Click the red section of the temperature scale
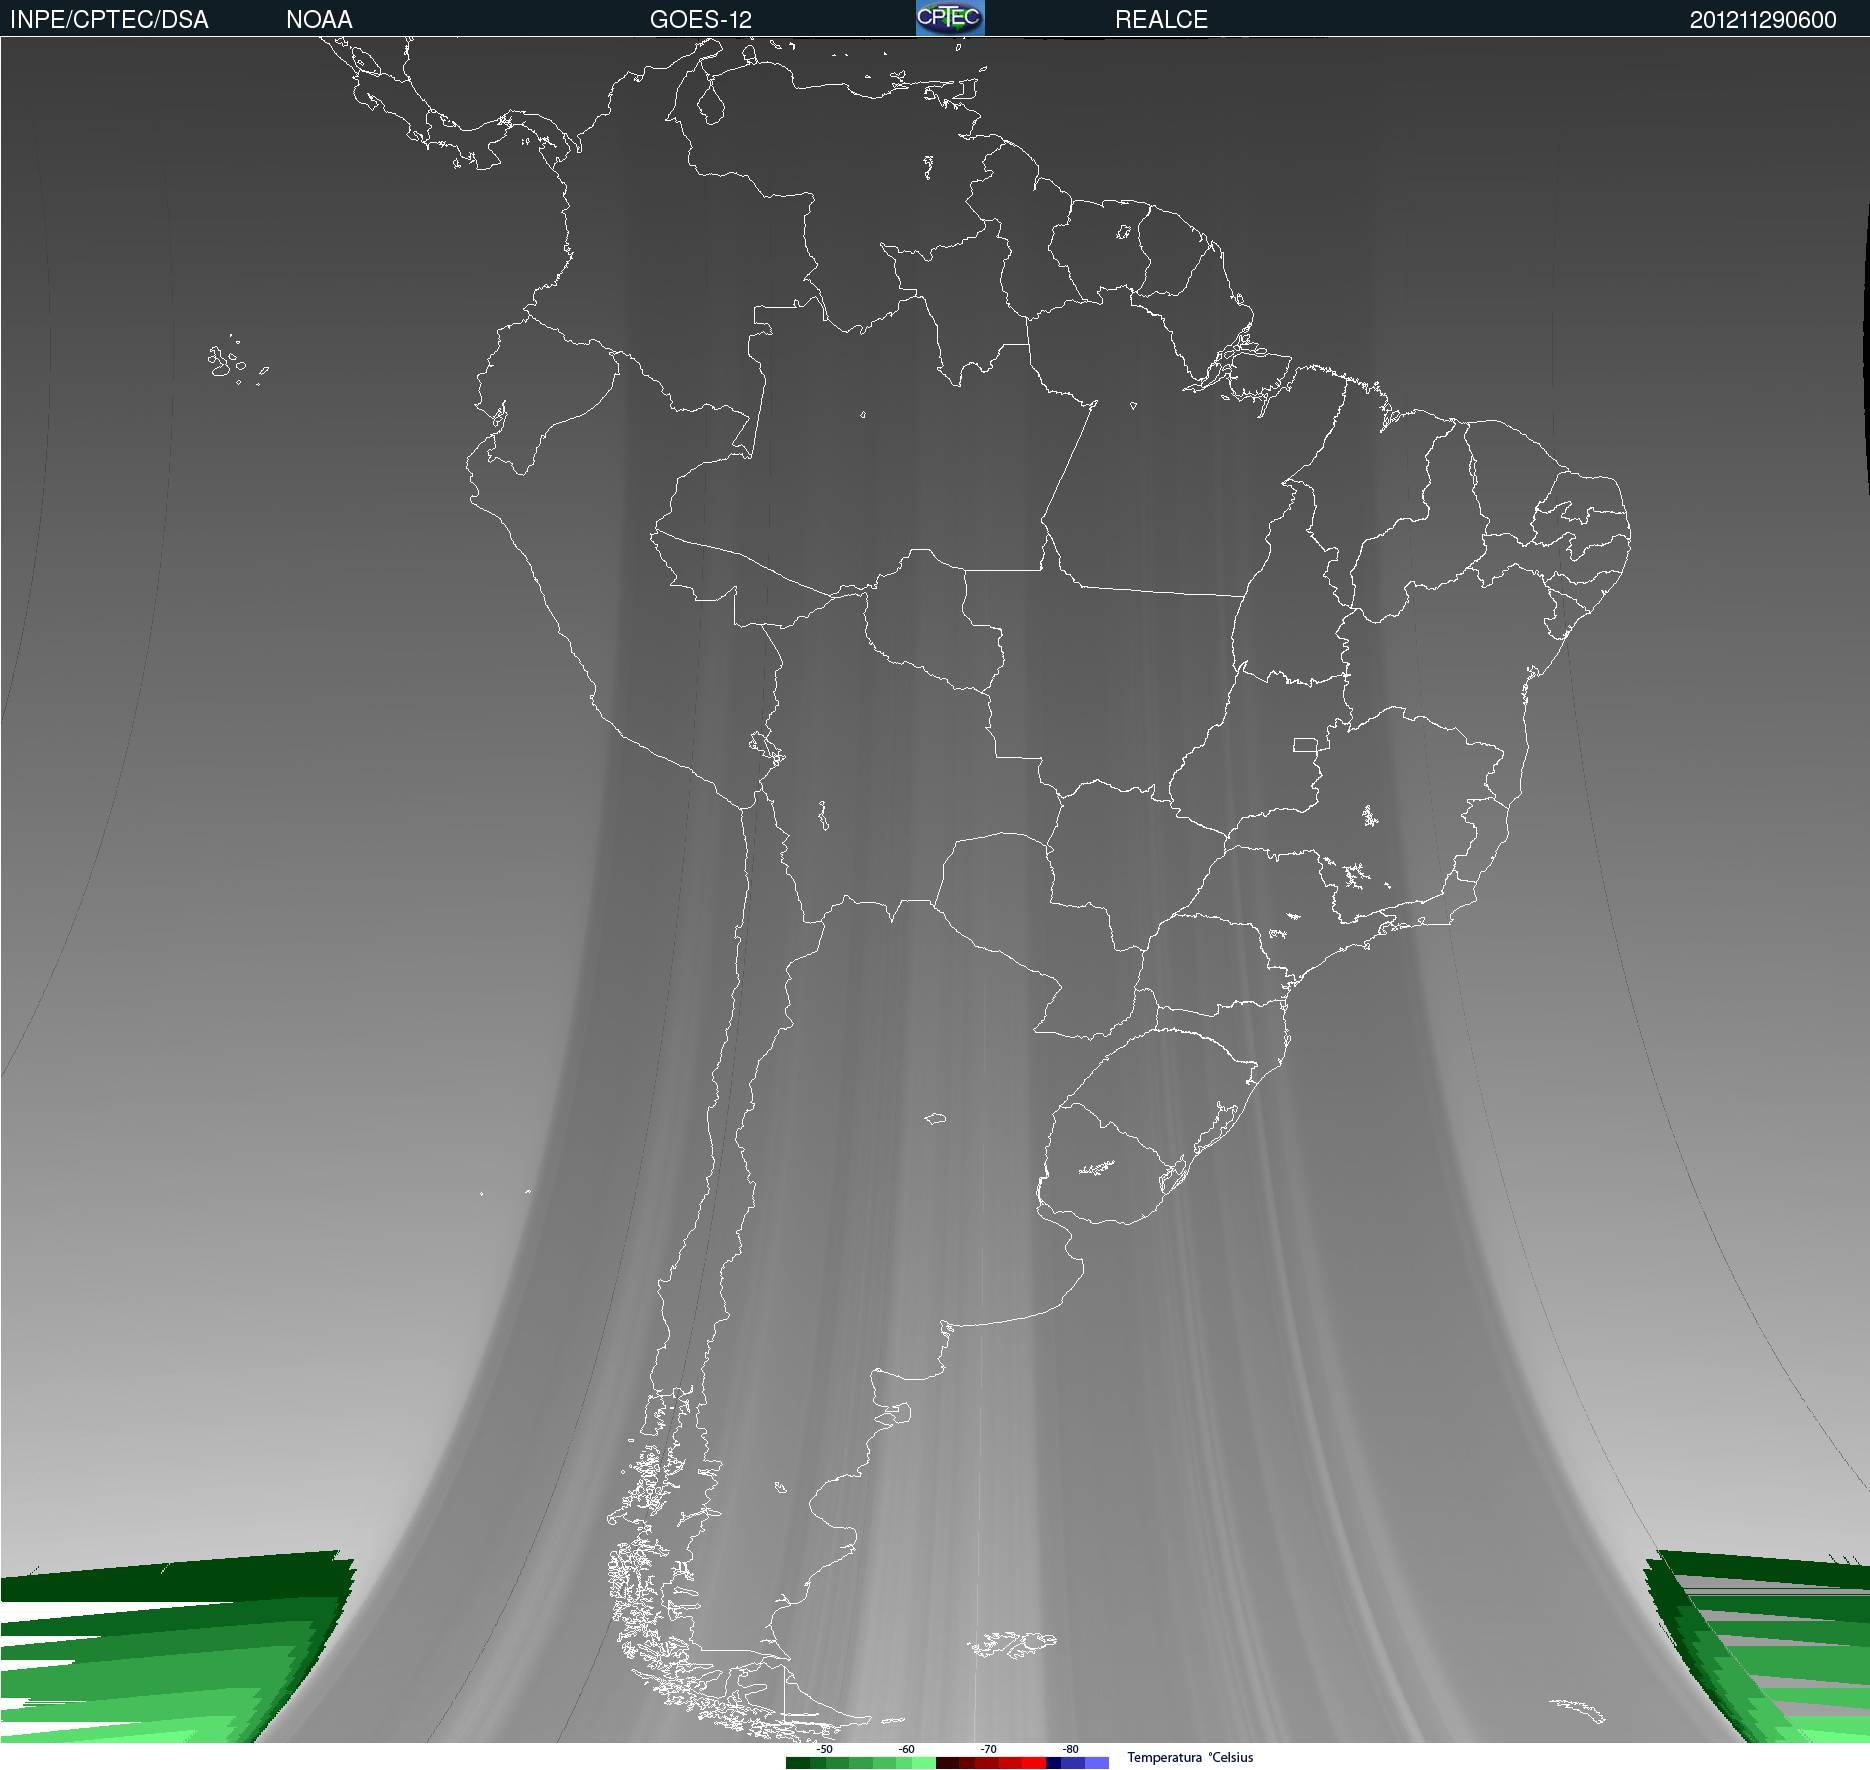The image size is (1870, 1770). point(991,1763)
